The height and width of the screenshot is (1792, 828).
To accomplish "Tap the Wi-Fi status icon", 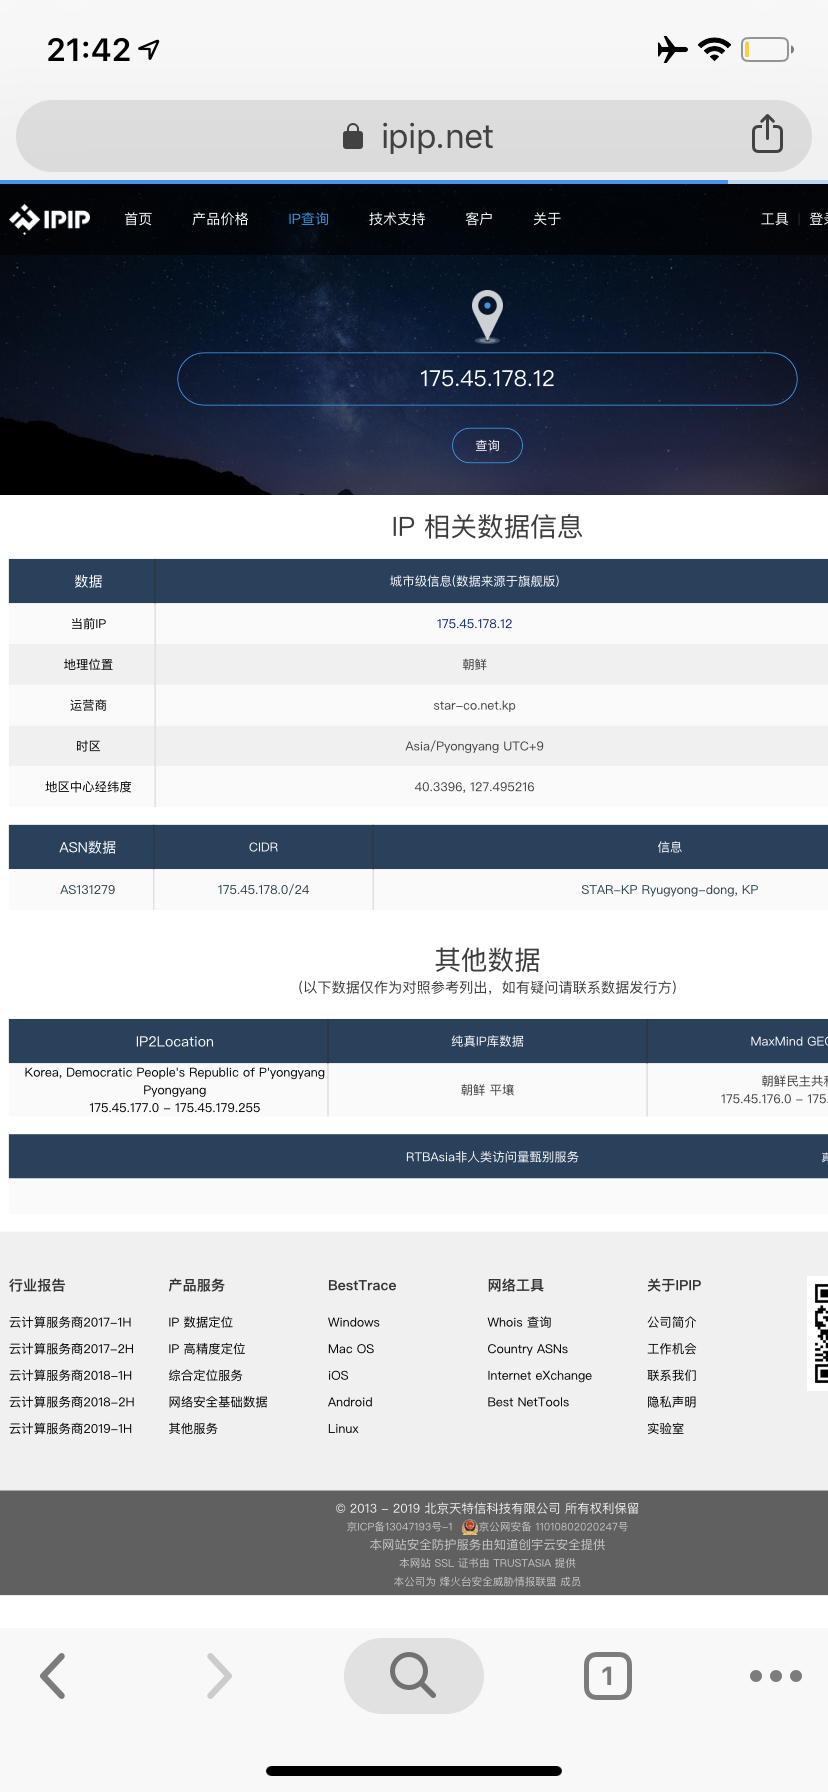I will (714, 49).
